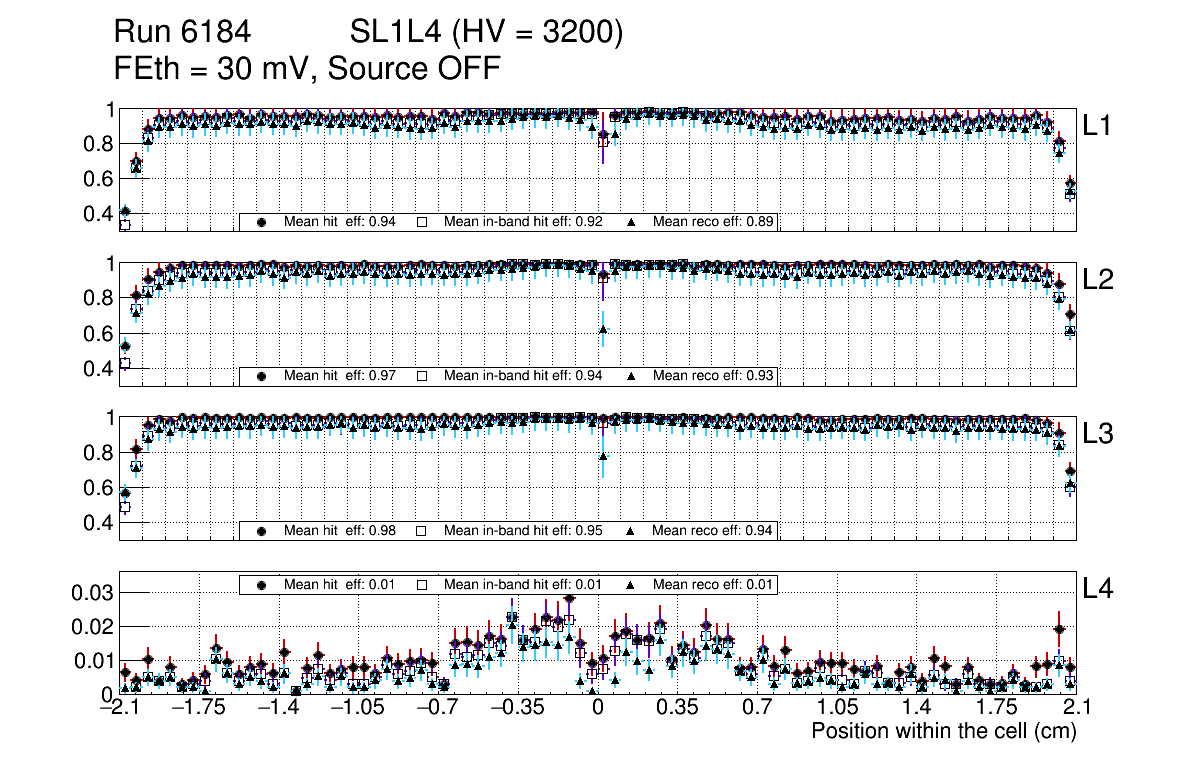
Task: Click the triangle marker in L1 legend
Action: pyautogui.click(x=632, y=222)
